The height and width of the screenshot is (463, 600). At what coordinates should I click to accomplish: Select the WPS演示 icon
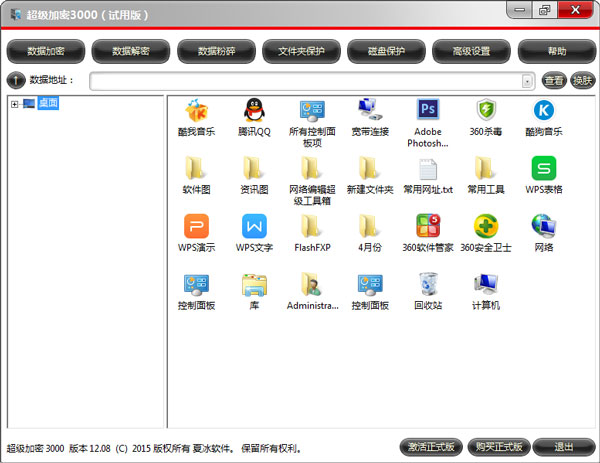196,226
